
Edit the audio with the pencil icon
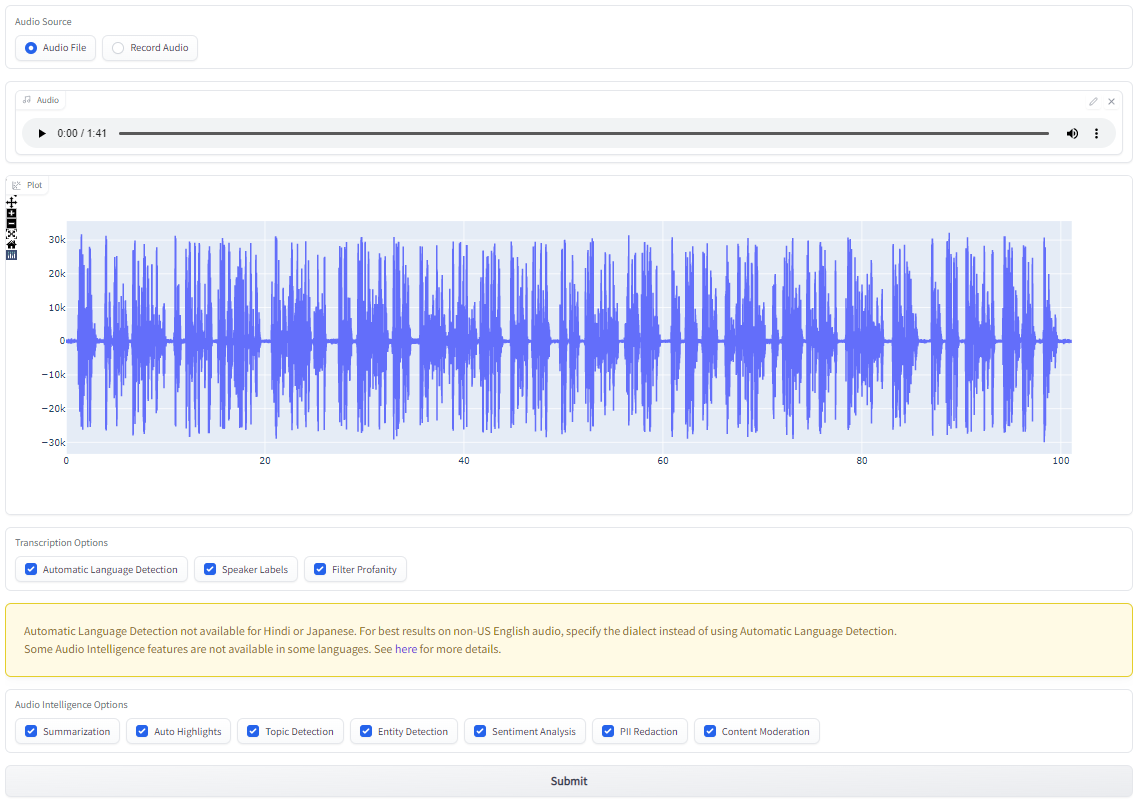[x=1093, y=102]
